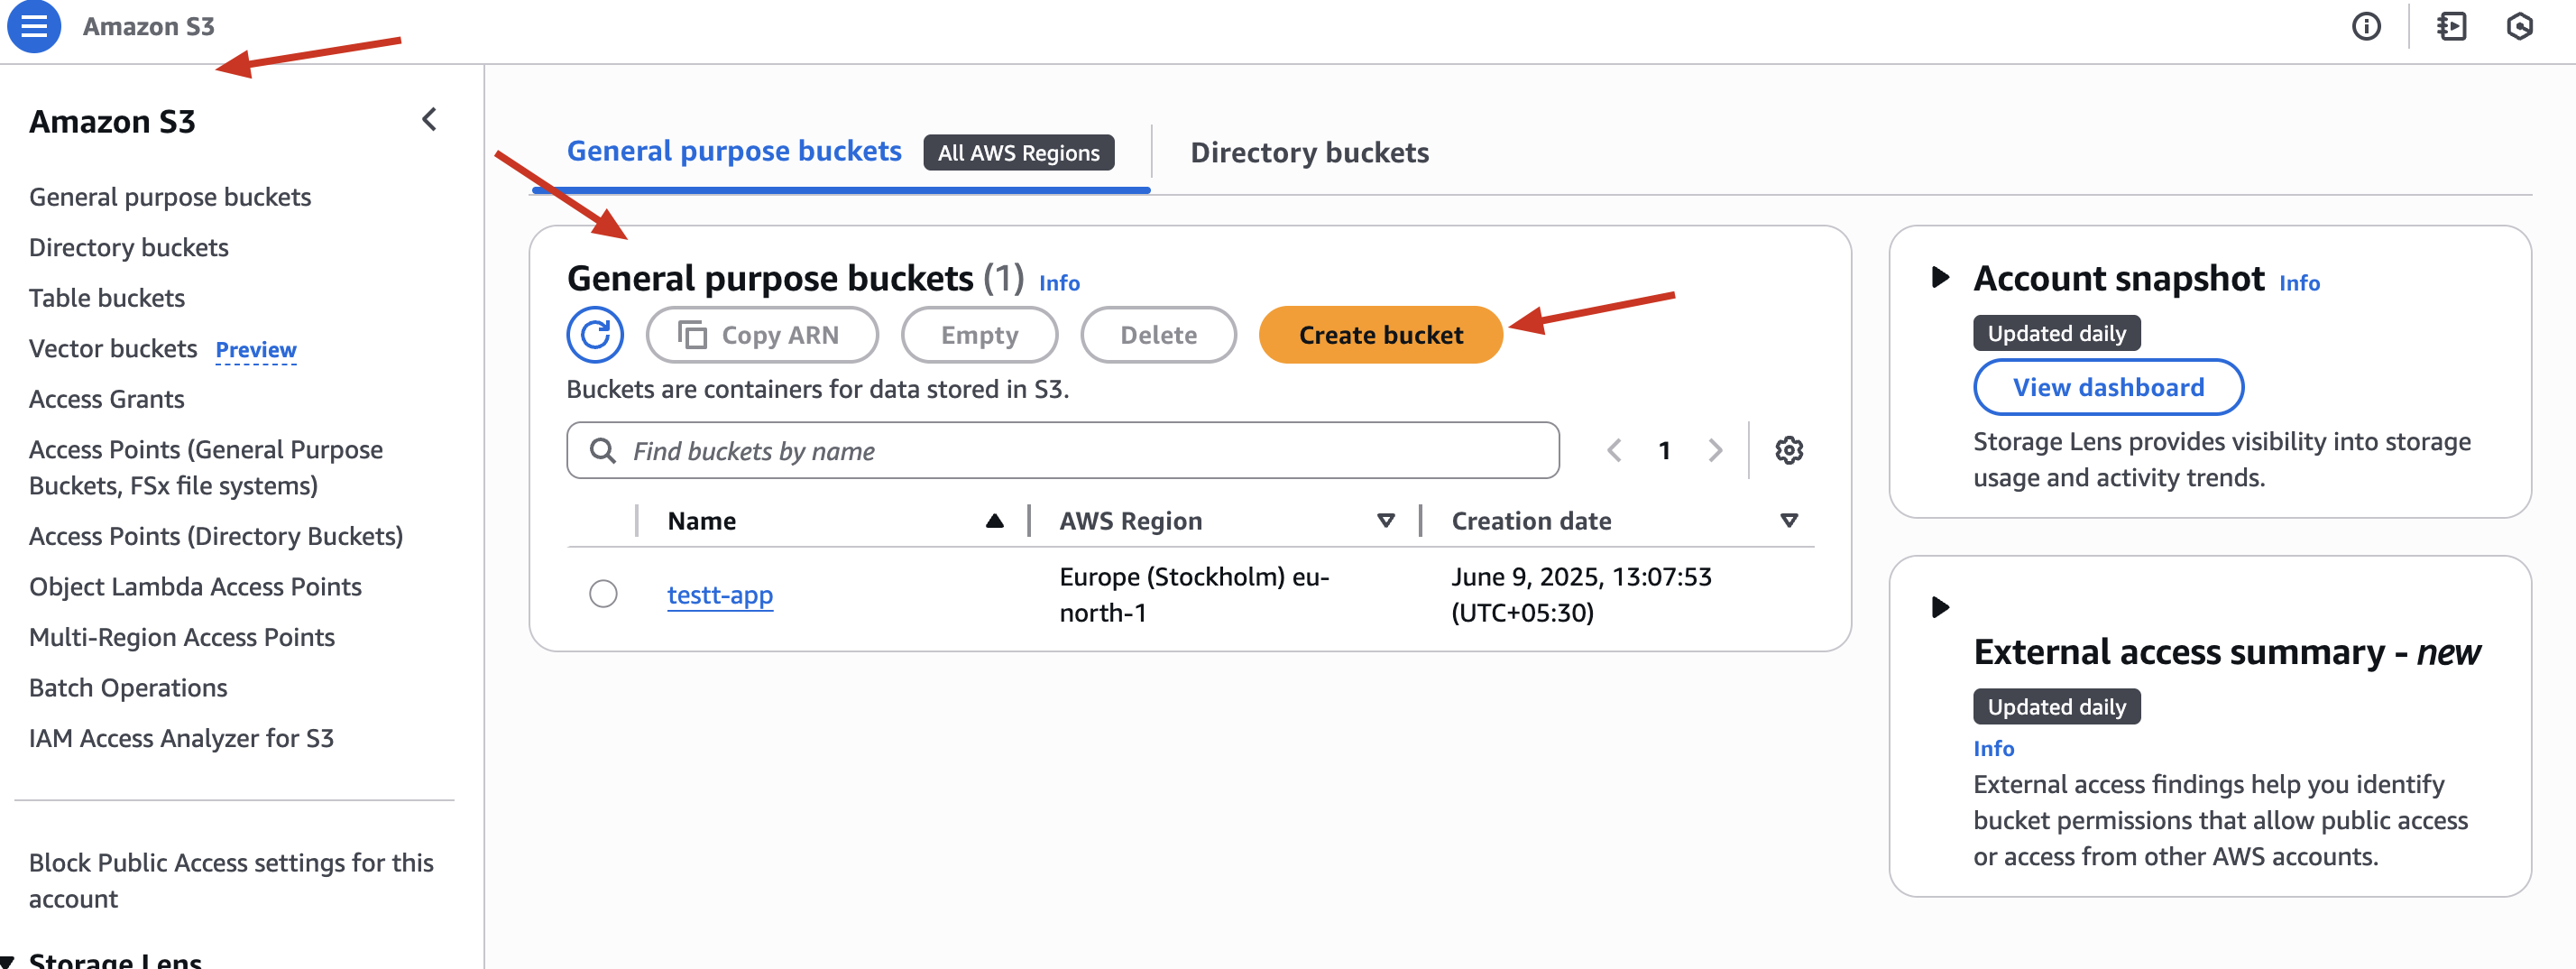Image resolution: width=2576 pixels, height=969 pixels.
Task: Click the 'June 9, 2025, 13:07:53' creation date
Action: tap(1581, 595)
